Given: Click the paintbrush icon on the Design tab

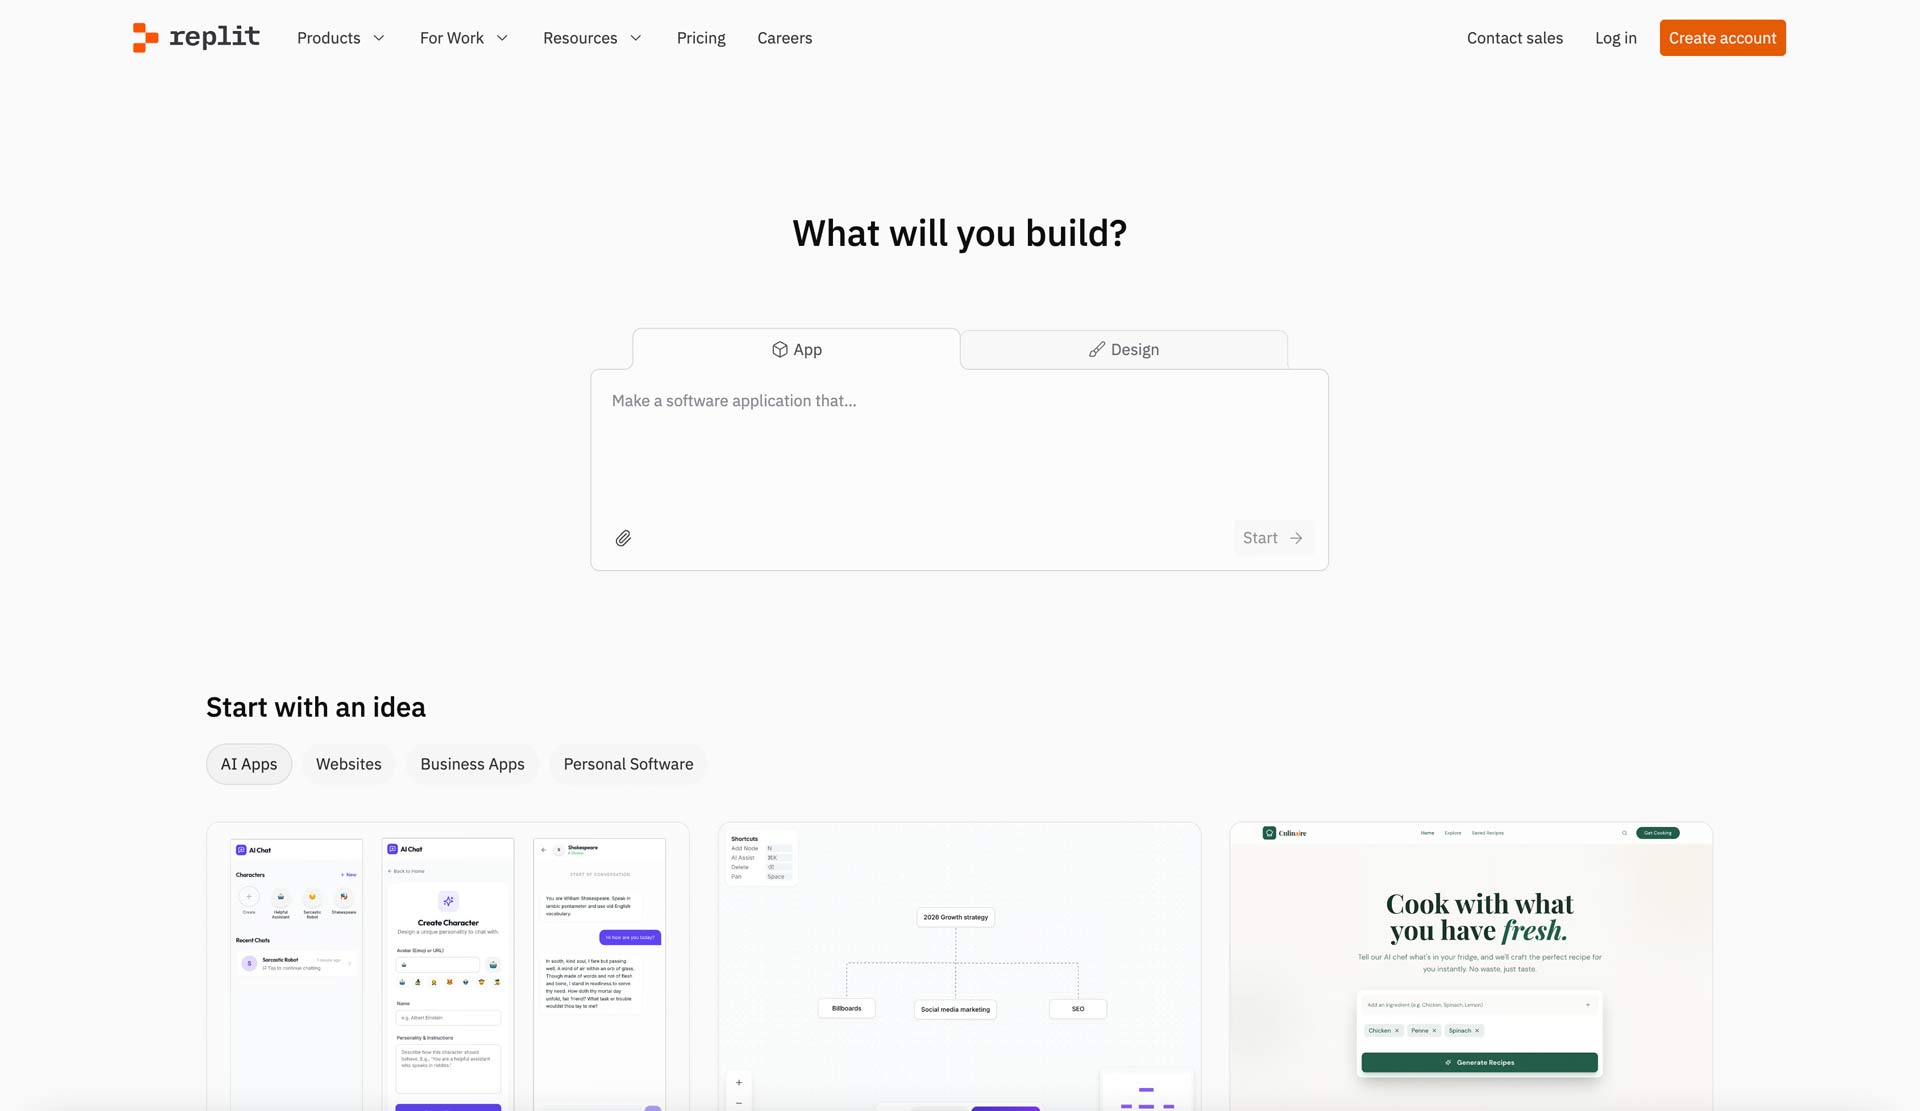Looking at the screenshot, I should pyautogui.click(x=1094, y=349).
